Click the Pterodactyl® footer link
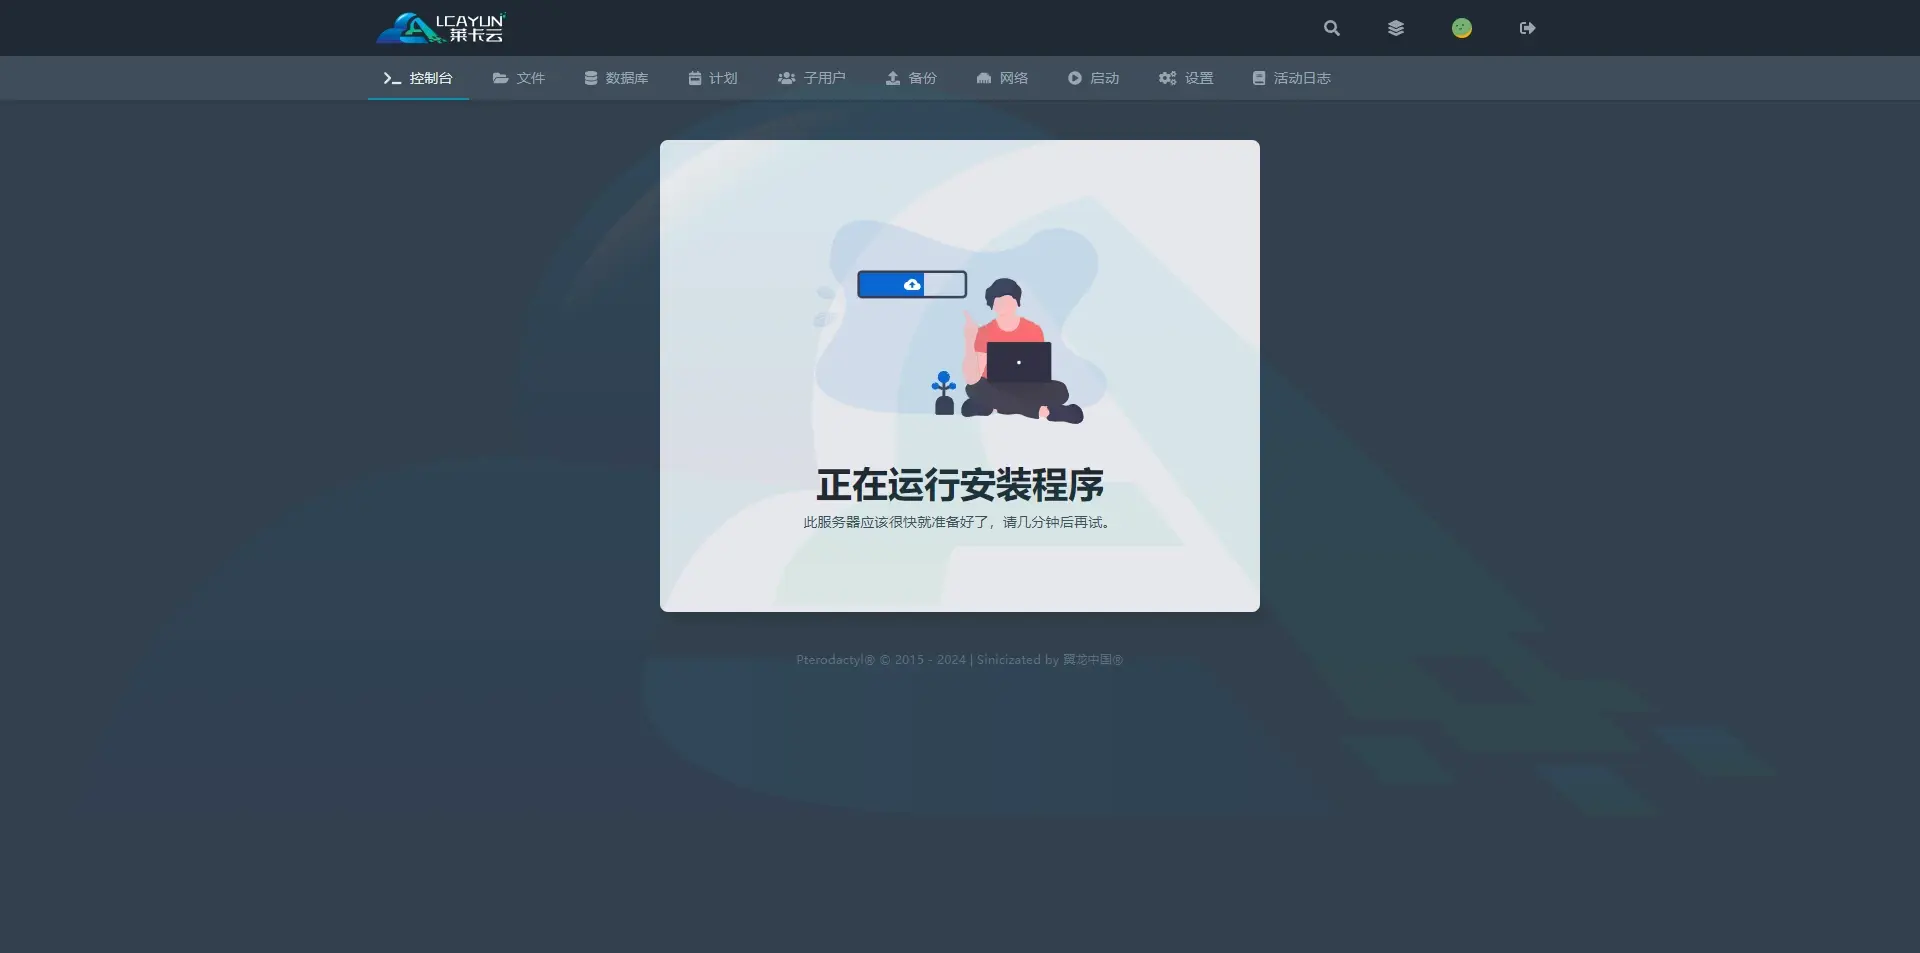 [835, 660]
